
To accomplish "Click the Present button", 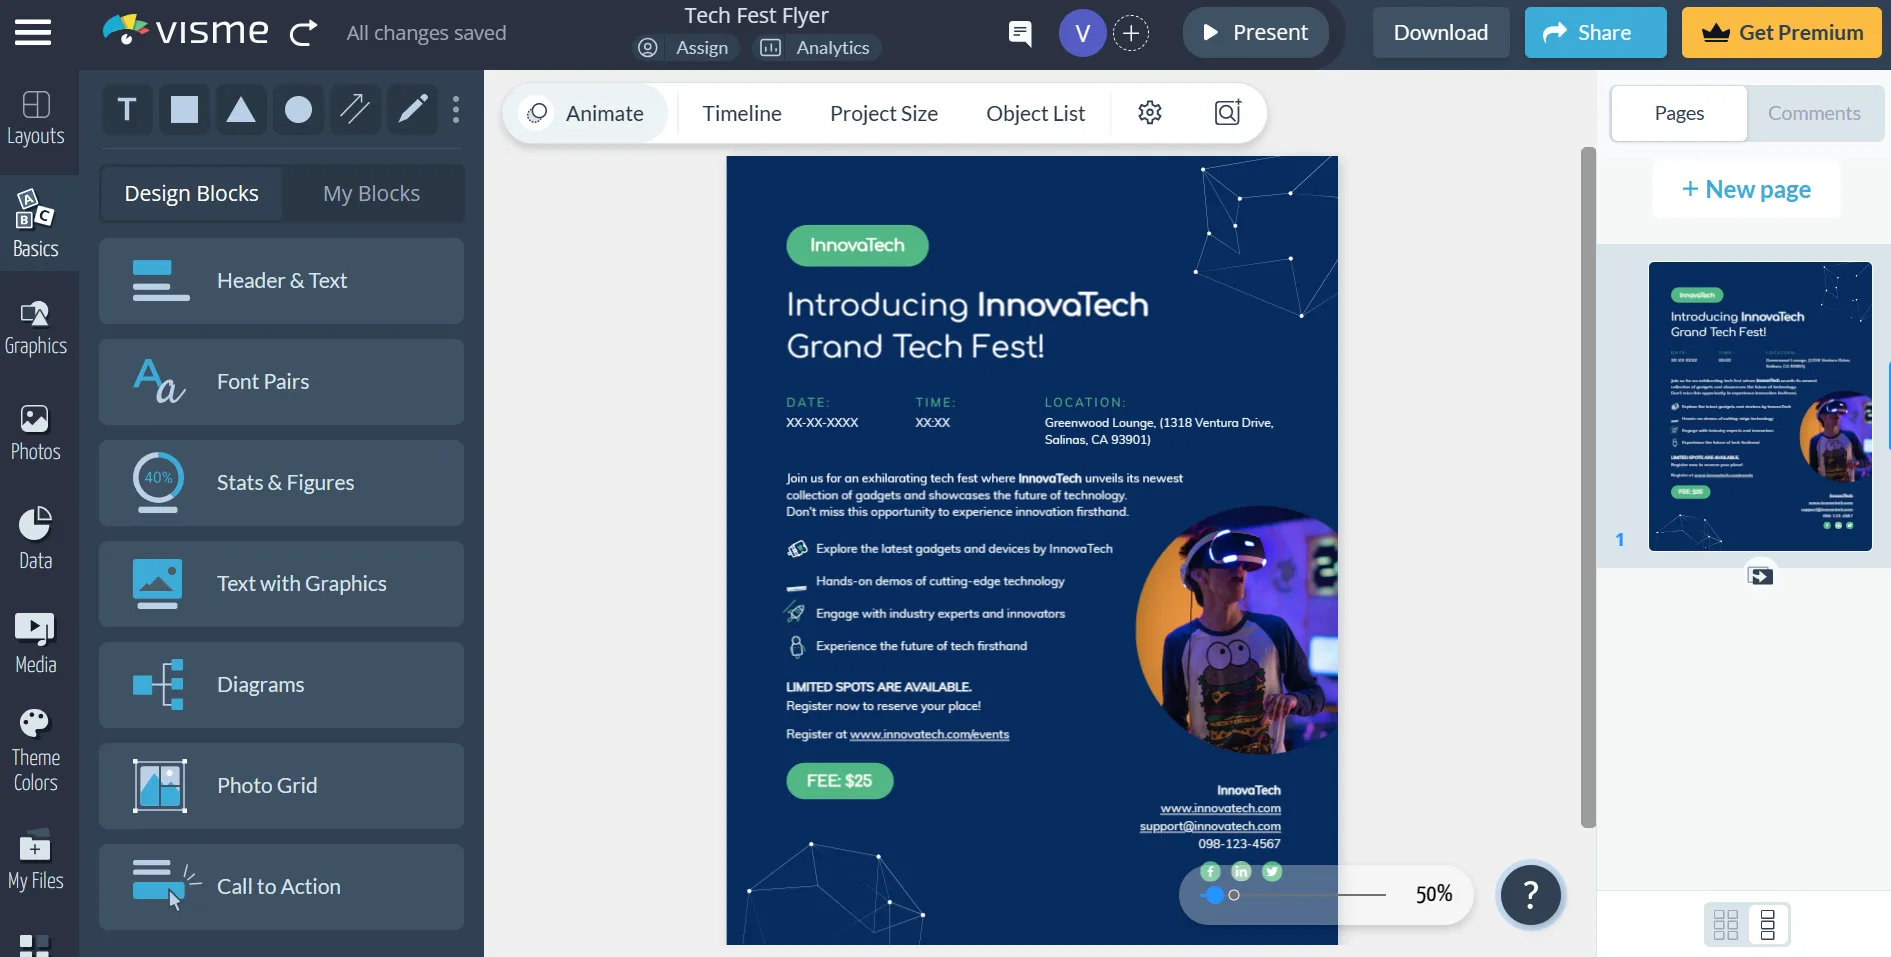I will pyautogui.click(x=1255, y=32).
